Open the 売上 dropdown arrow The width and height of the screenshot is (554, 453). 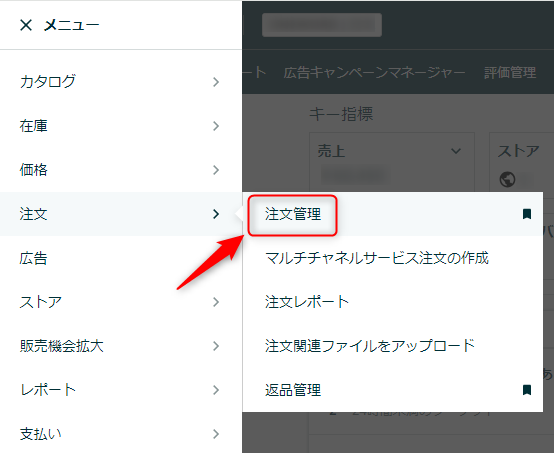click(x=456, y=151)
